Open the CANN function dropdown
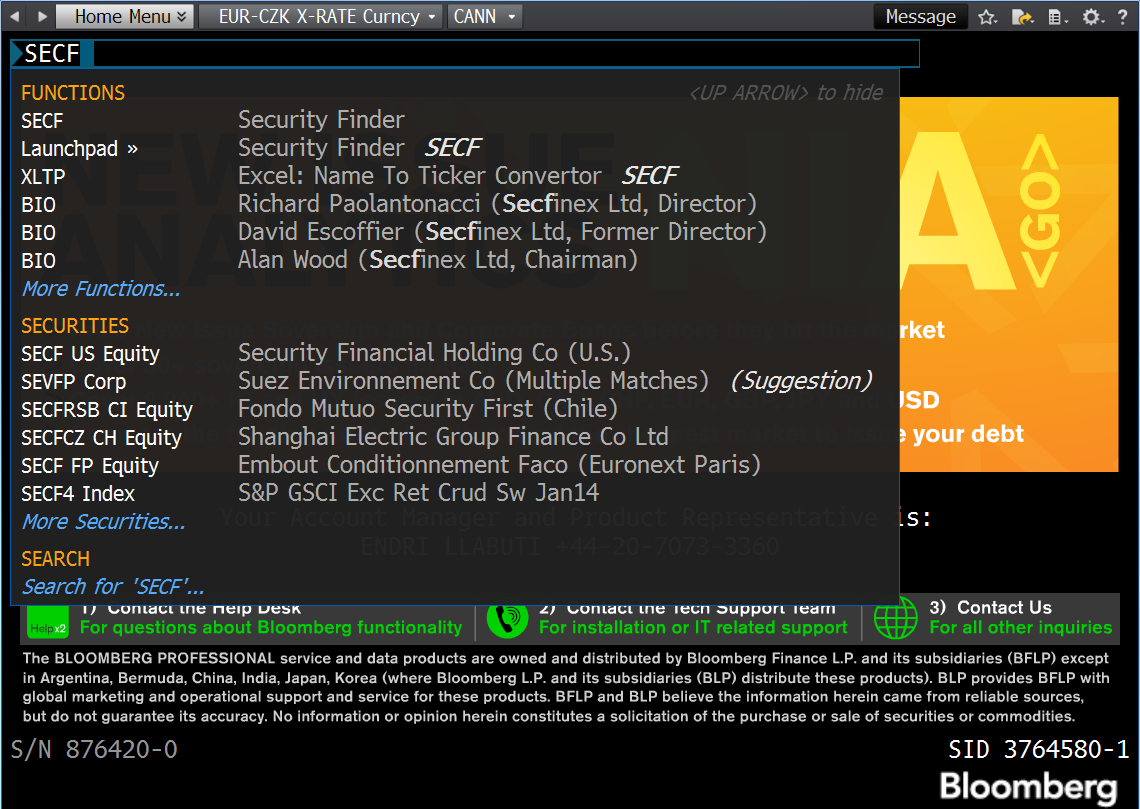The height and width of the screenshot is (809, 1140). click(485, 16)
